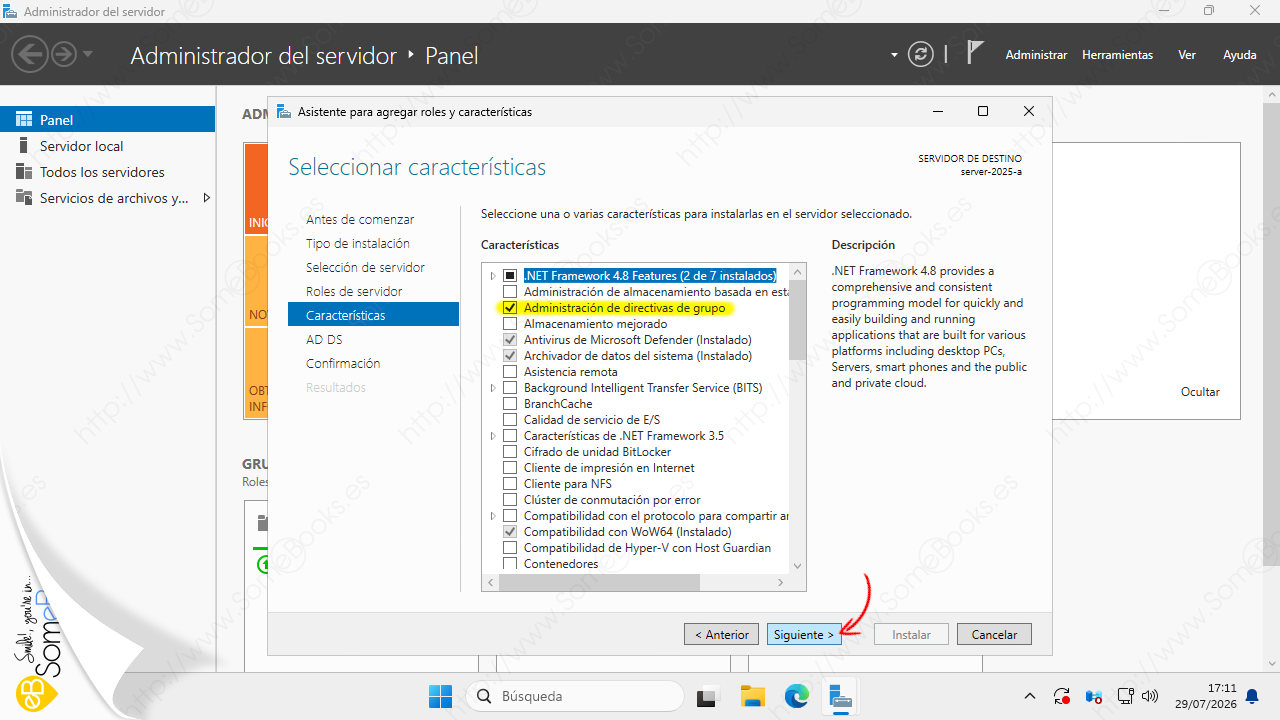Click the features list vertical scrollbar thumb
The image size is (1280, 720).
click(x=797, y=320)
